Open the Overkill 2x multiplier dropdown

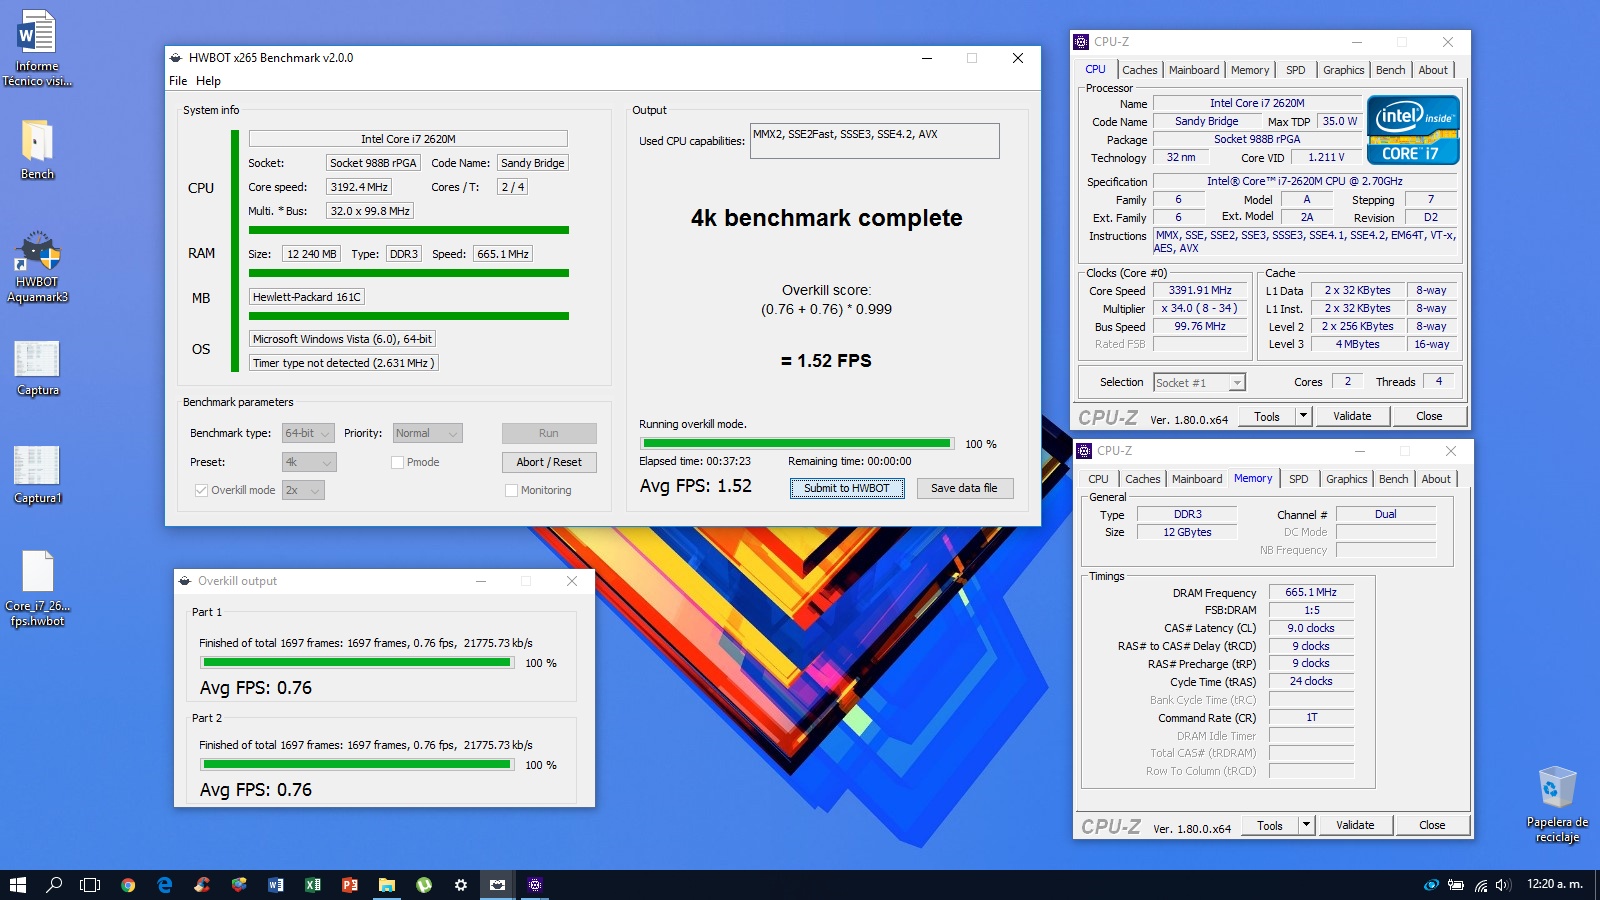click(x=303, y=490)
